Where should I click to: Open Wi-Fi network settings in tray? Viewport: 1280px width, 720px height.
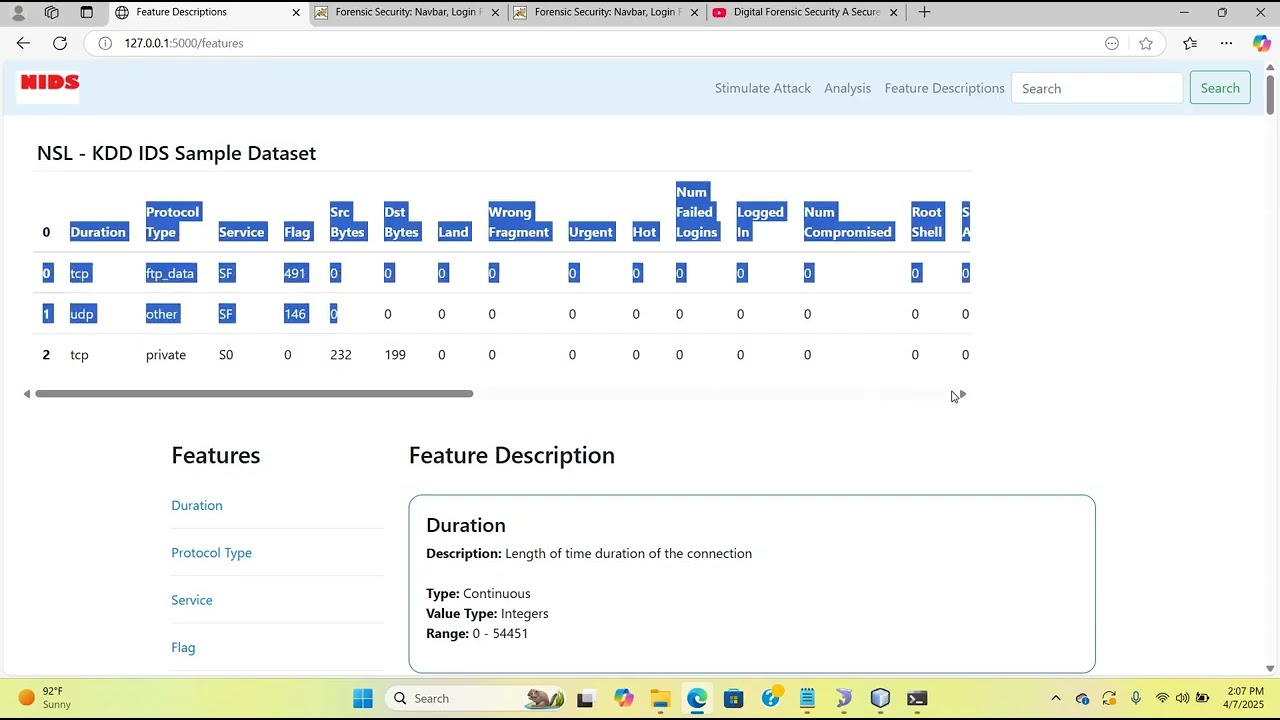point(1162,698)
